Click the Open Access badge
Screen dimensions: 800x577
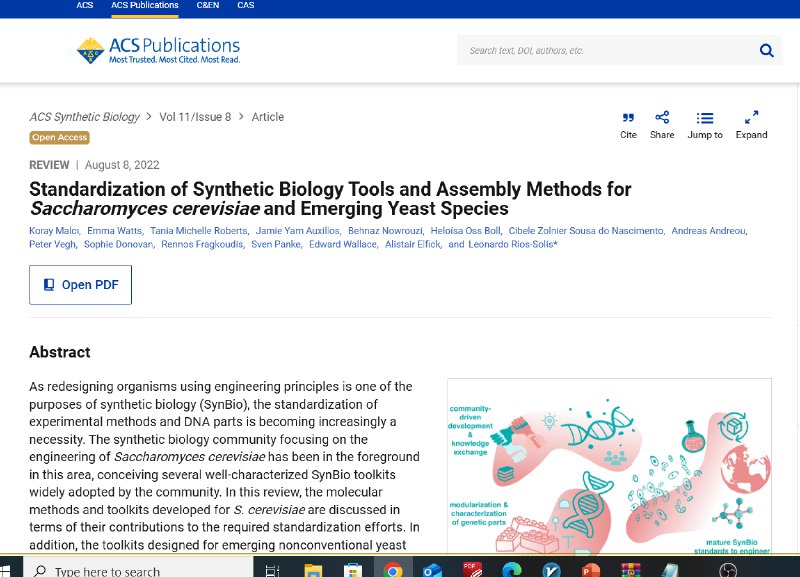pyautogui.click(x=60, y=137)
